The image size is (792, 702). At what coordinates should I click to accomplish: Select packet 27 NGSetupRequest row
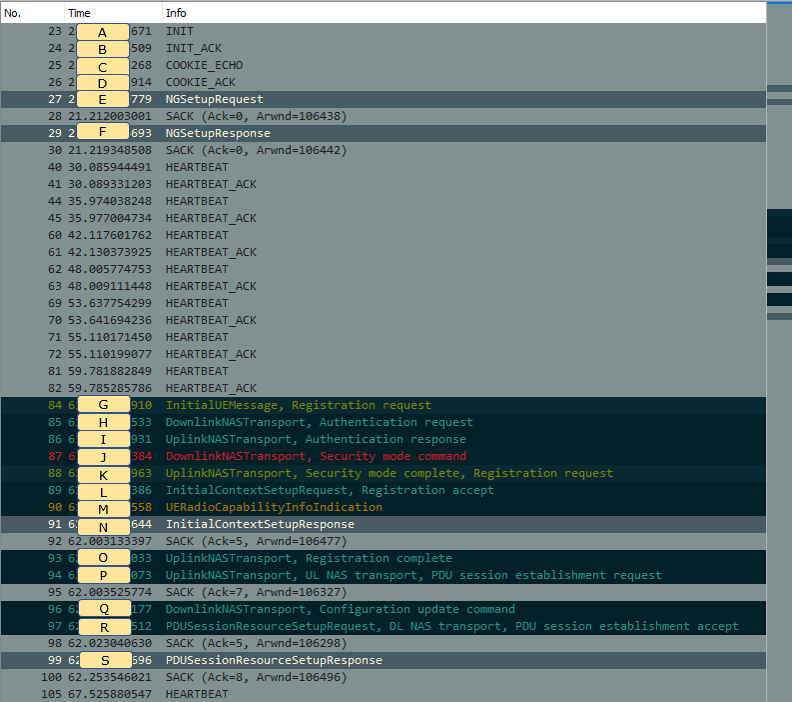click(383, 99)
